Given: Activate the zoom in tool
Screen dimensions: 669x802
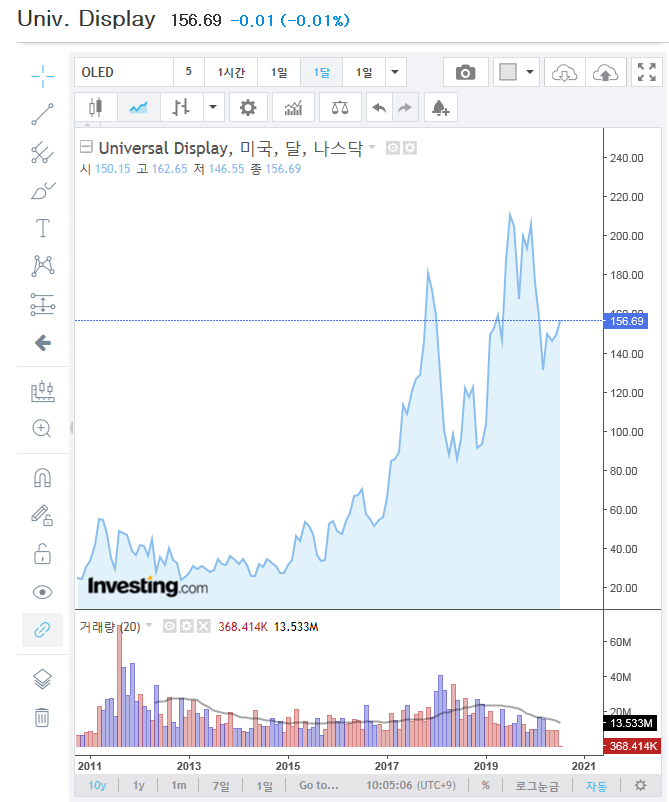Looking at the screenshot, I should 42,429.
